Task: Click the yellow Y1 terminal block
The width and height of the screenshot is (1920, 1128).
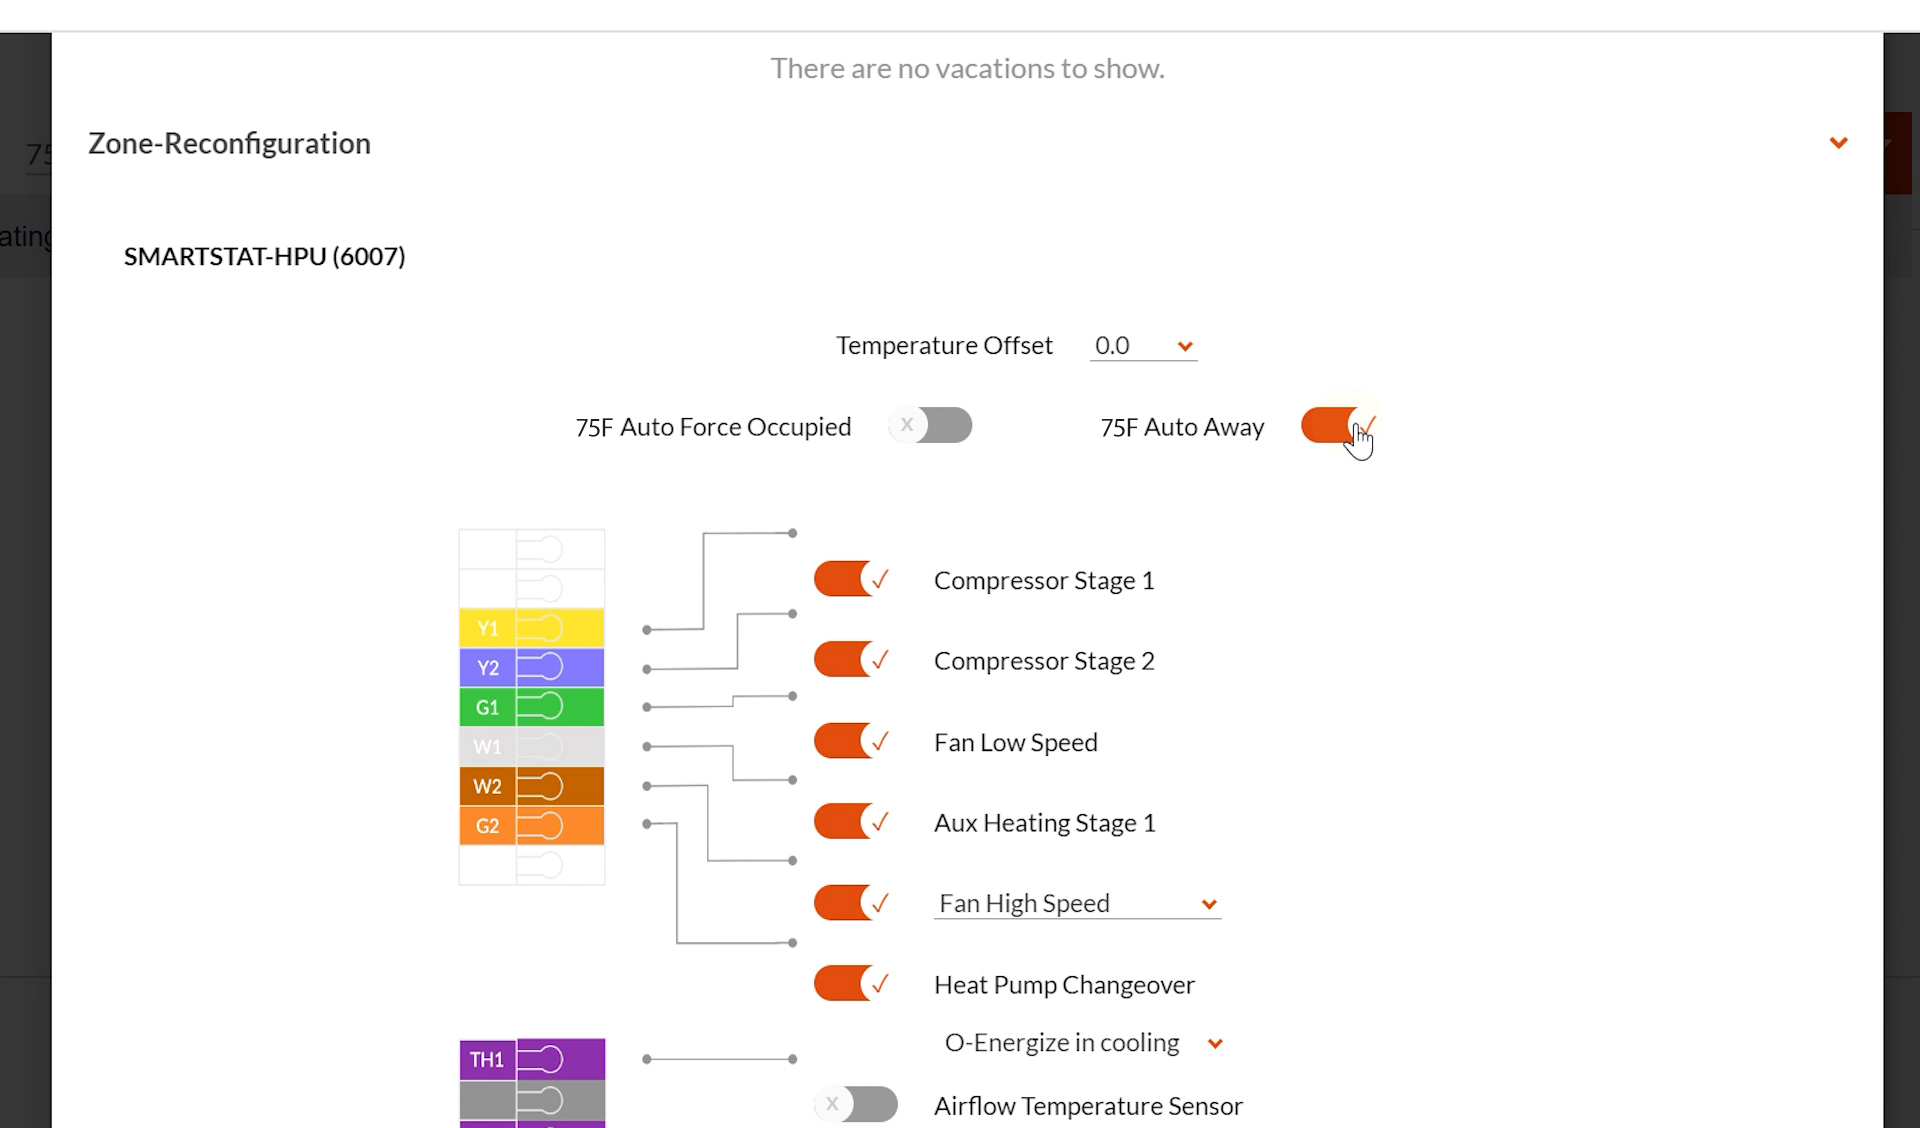Action: [531, 628]
